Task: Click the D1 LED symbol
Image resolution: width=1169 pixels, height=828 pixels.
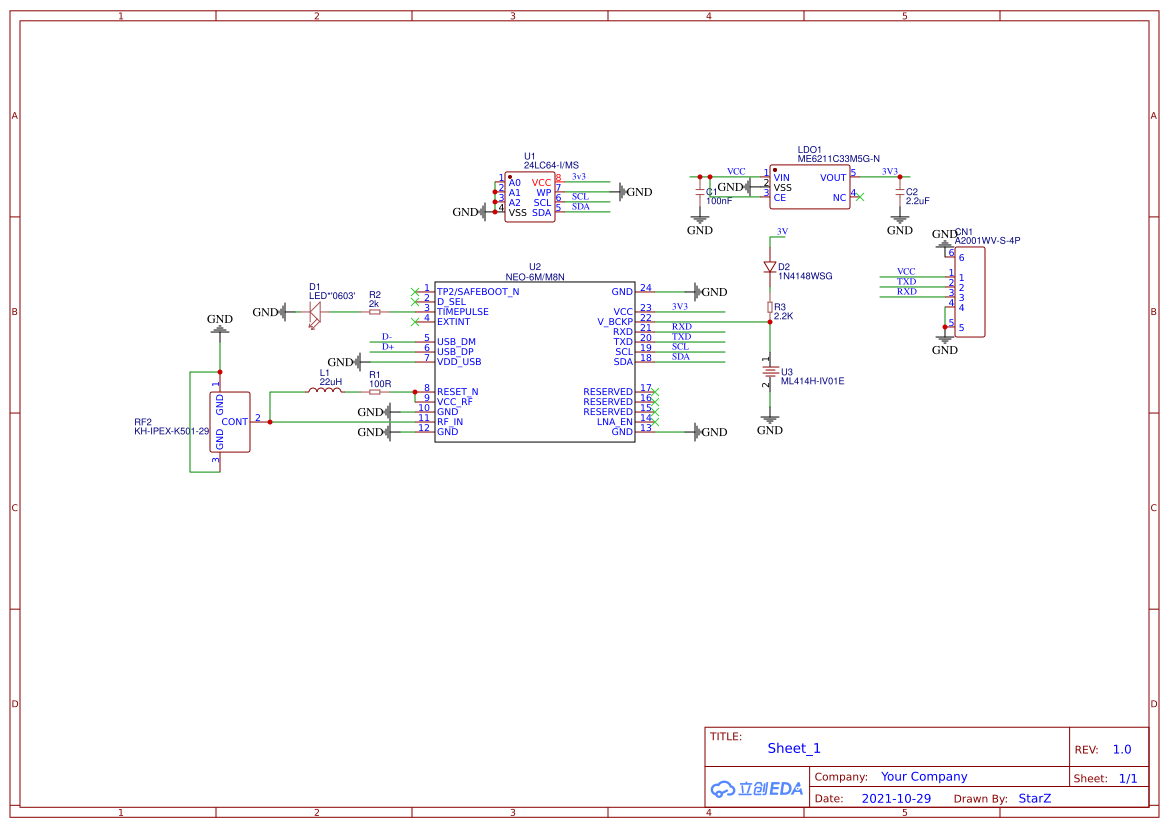Action: [316, 312]
